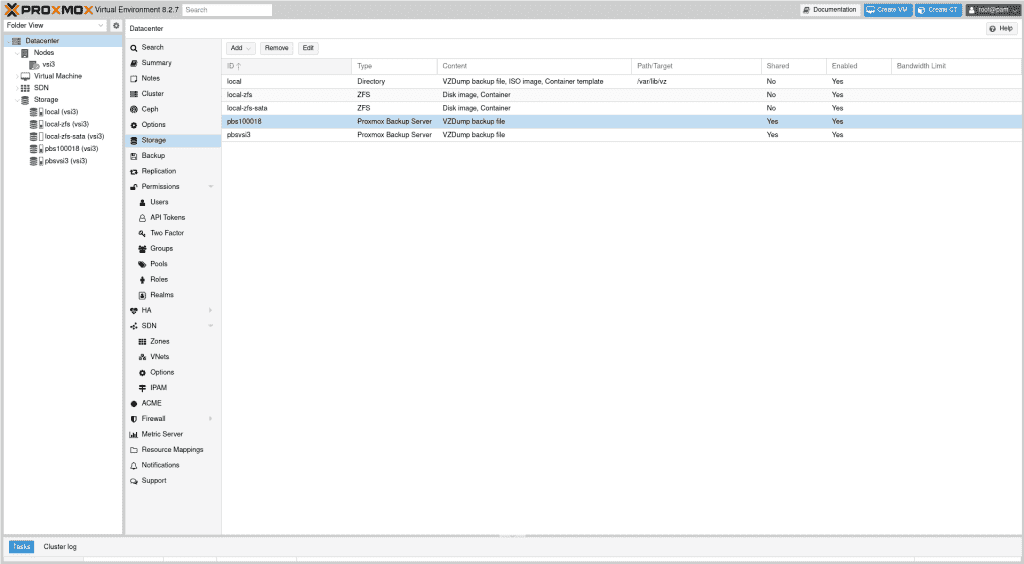Expand the HA submenu arrow
The width and height of the screenshot is (1024, 564).
click(210, 310)
